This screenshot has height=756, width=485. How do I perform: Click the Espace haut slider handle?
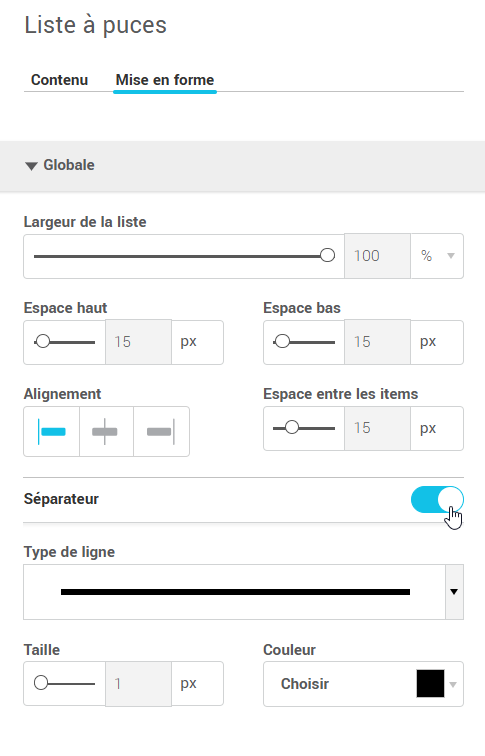(43, 342)
